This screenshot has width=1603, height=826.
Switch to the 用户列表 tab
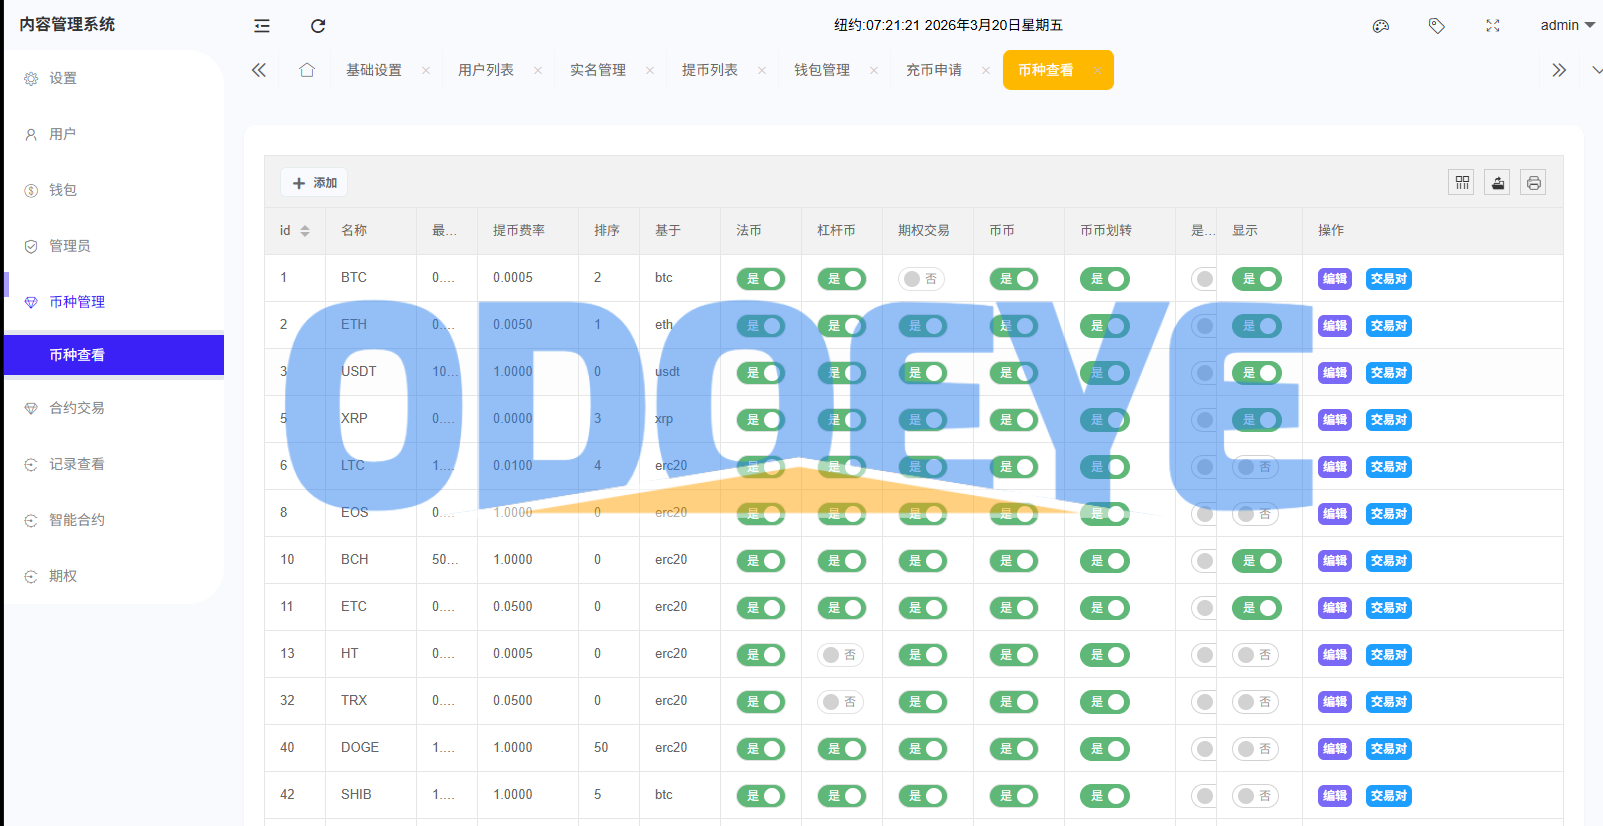click(486, 70)
